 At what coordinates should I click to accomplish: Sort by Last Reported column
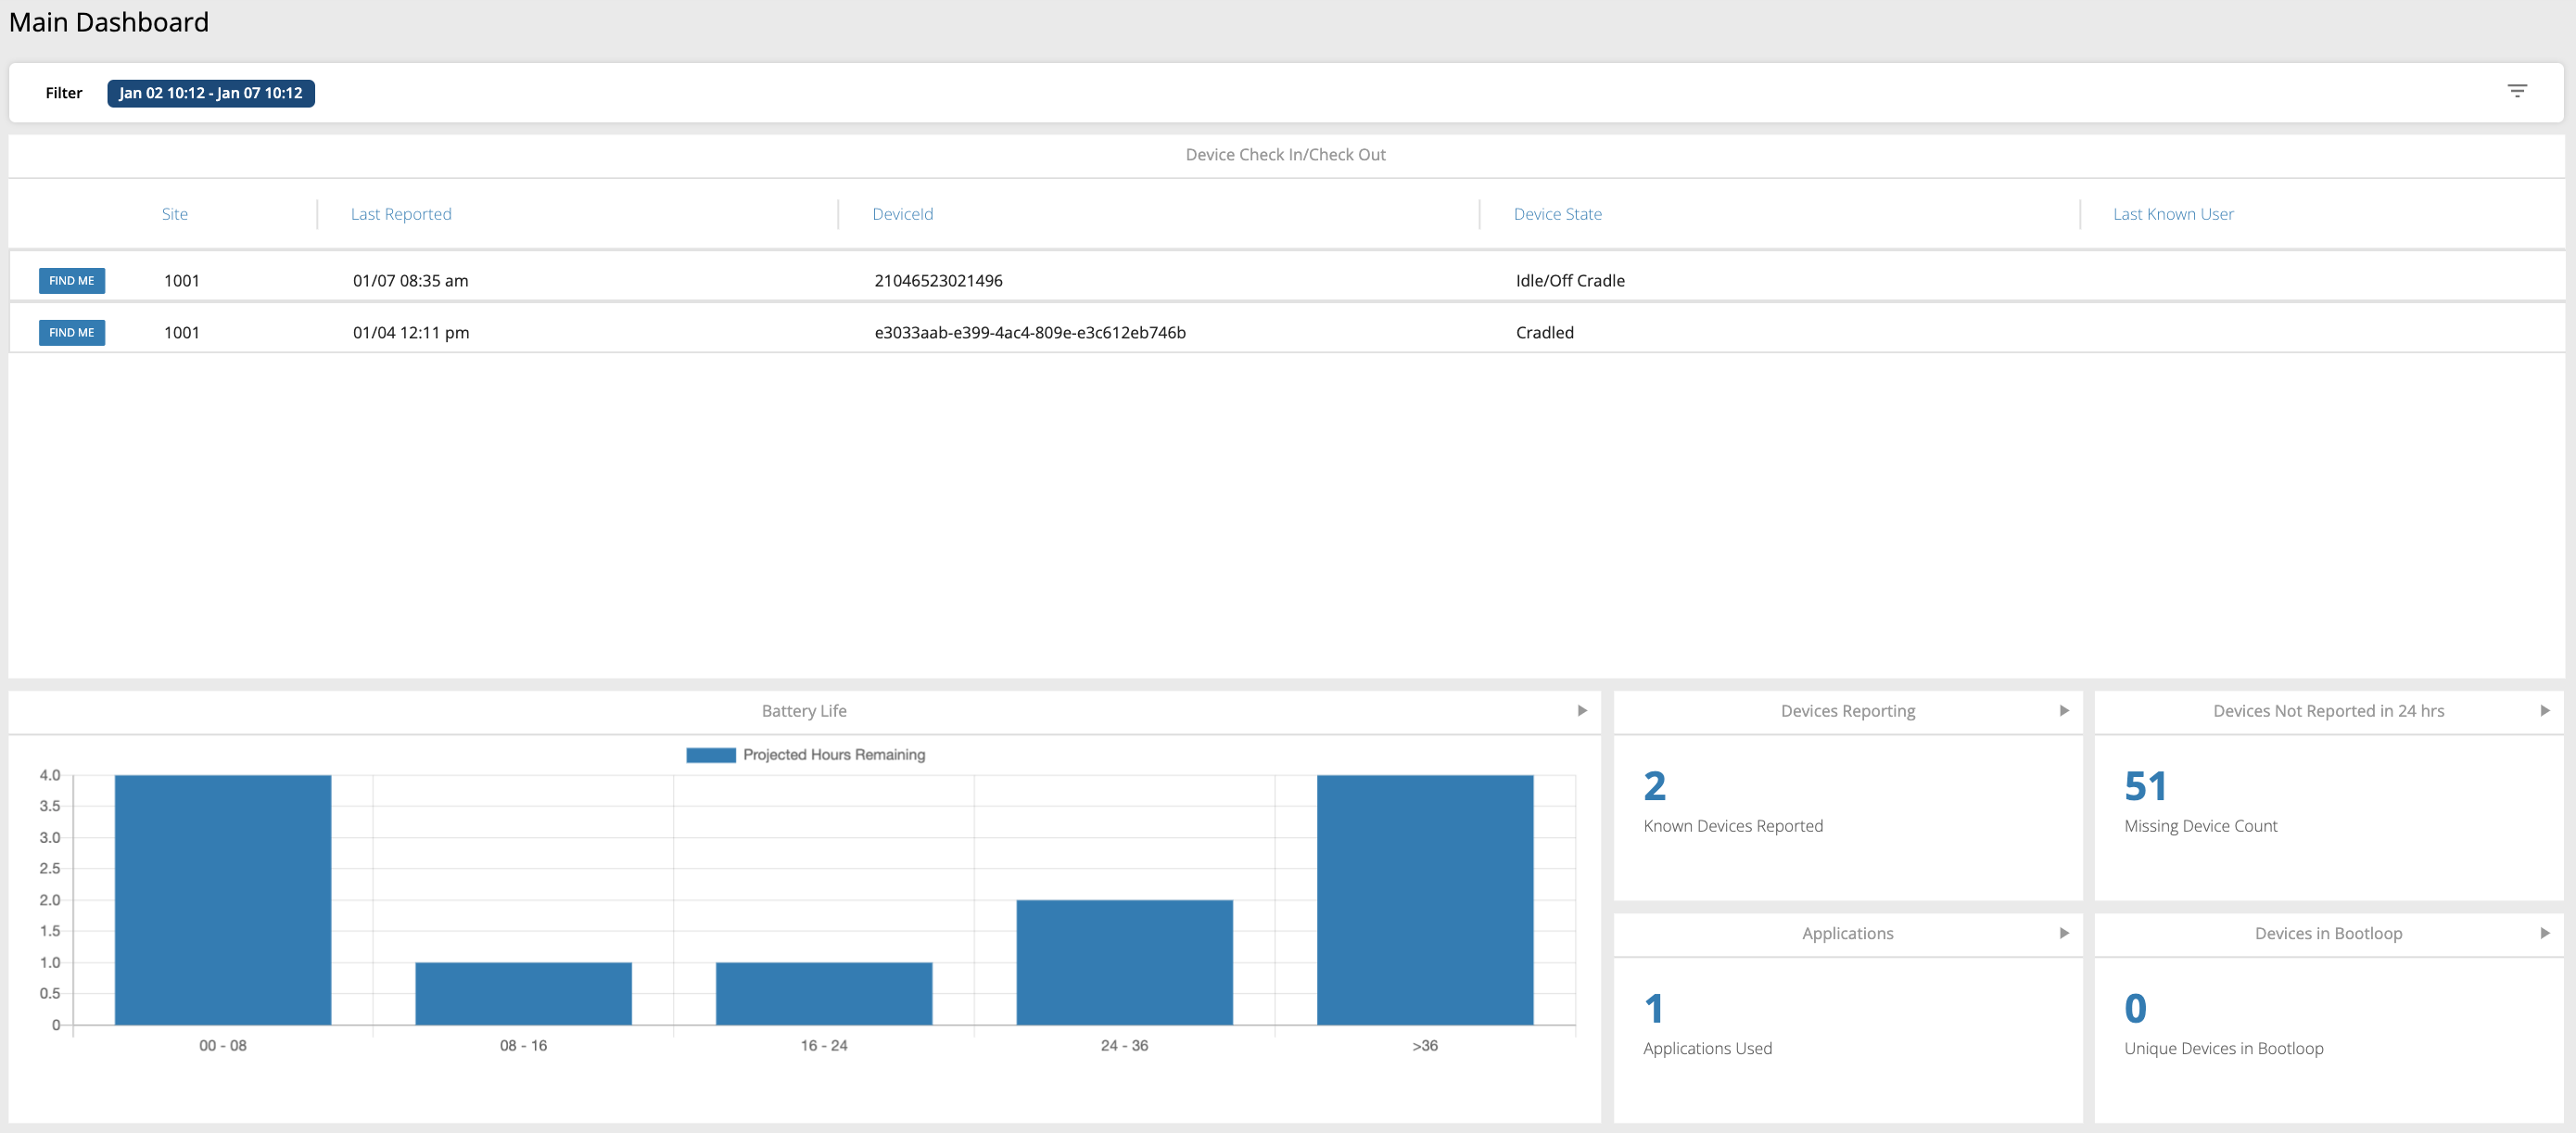tap(401, 214)
